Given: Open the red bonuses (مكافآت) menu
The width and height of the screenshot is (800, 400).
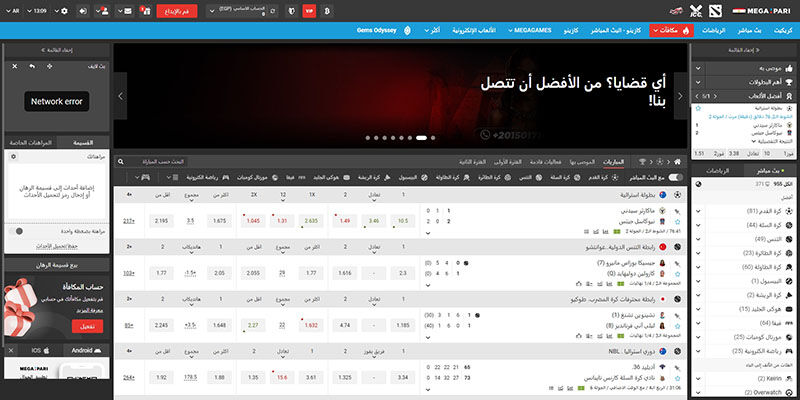Looking at the screenshot, I should tap(671, 31).
